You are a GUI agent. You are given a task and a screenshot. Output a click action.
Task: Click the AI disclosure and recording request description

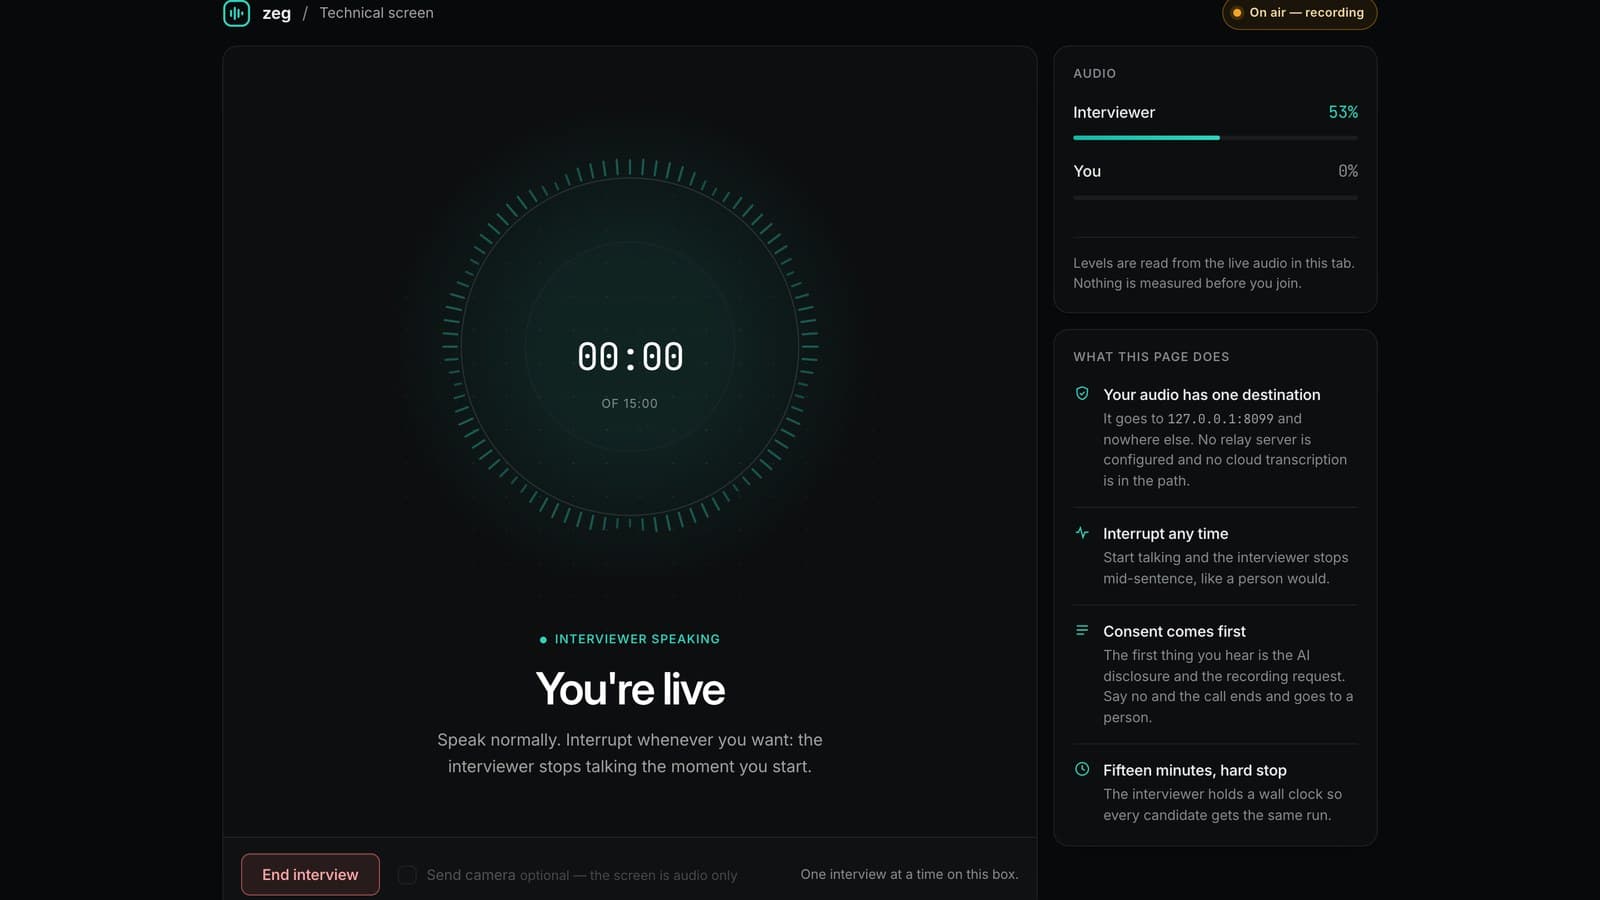[x=1228, y=686]
